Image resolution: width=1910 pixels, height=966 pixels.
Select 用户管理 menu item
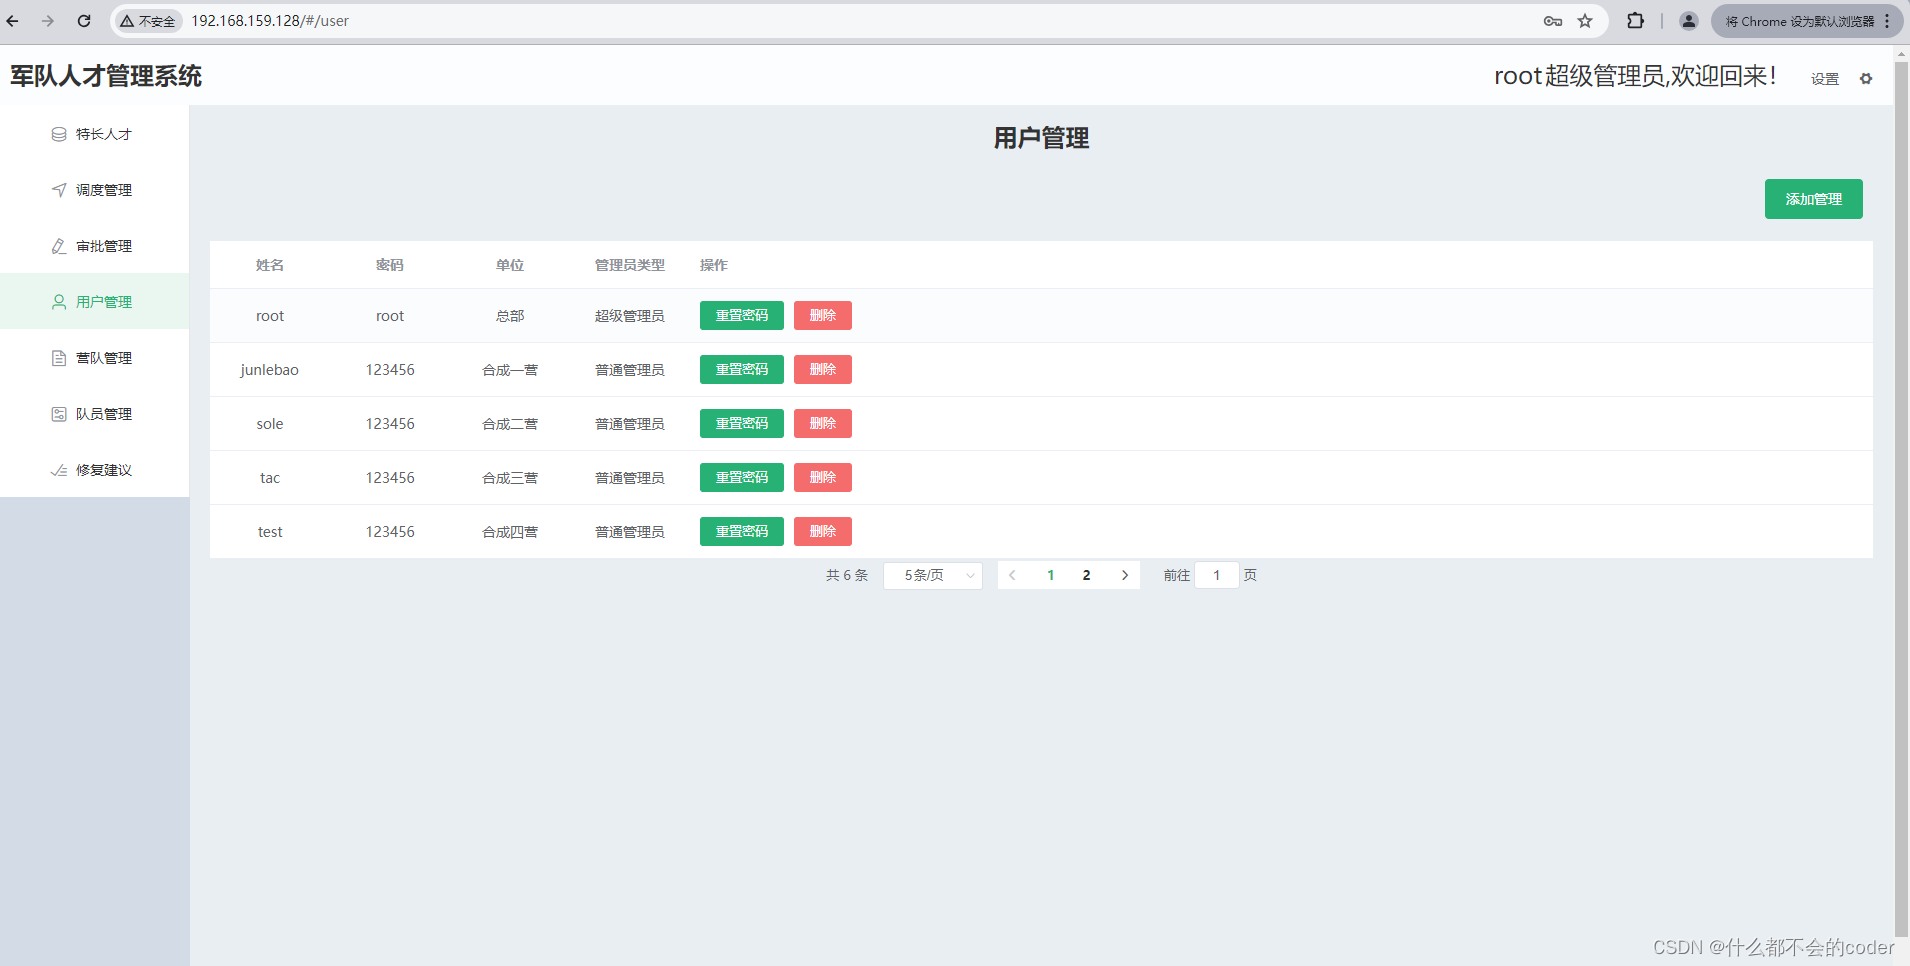pyautogui.click(x=94, y=302)
